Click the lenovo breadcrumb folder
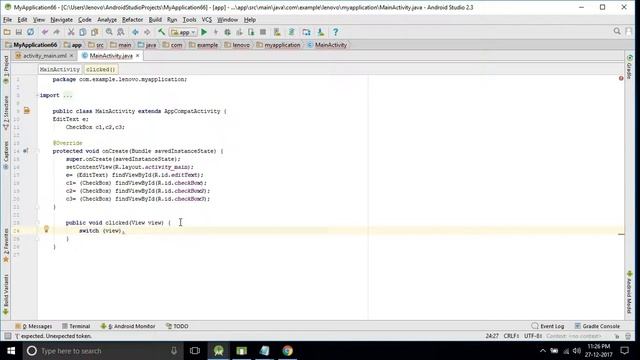 (x=237, y=45)
